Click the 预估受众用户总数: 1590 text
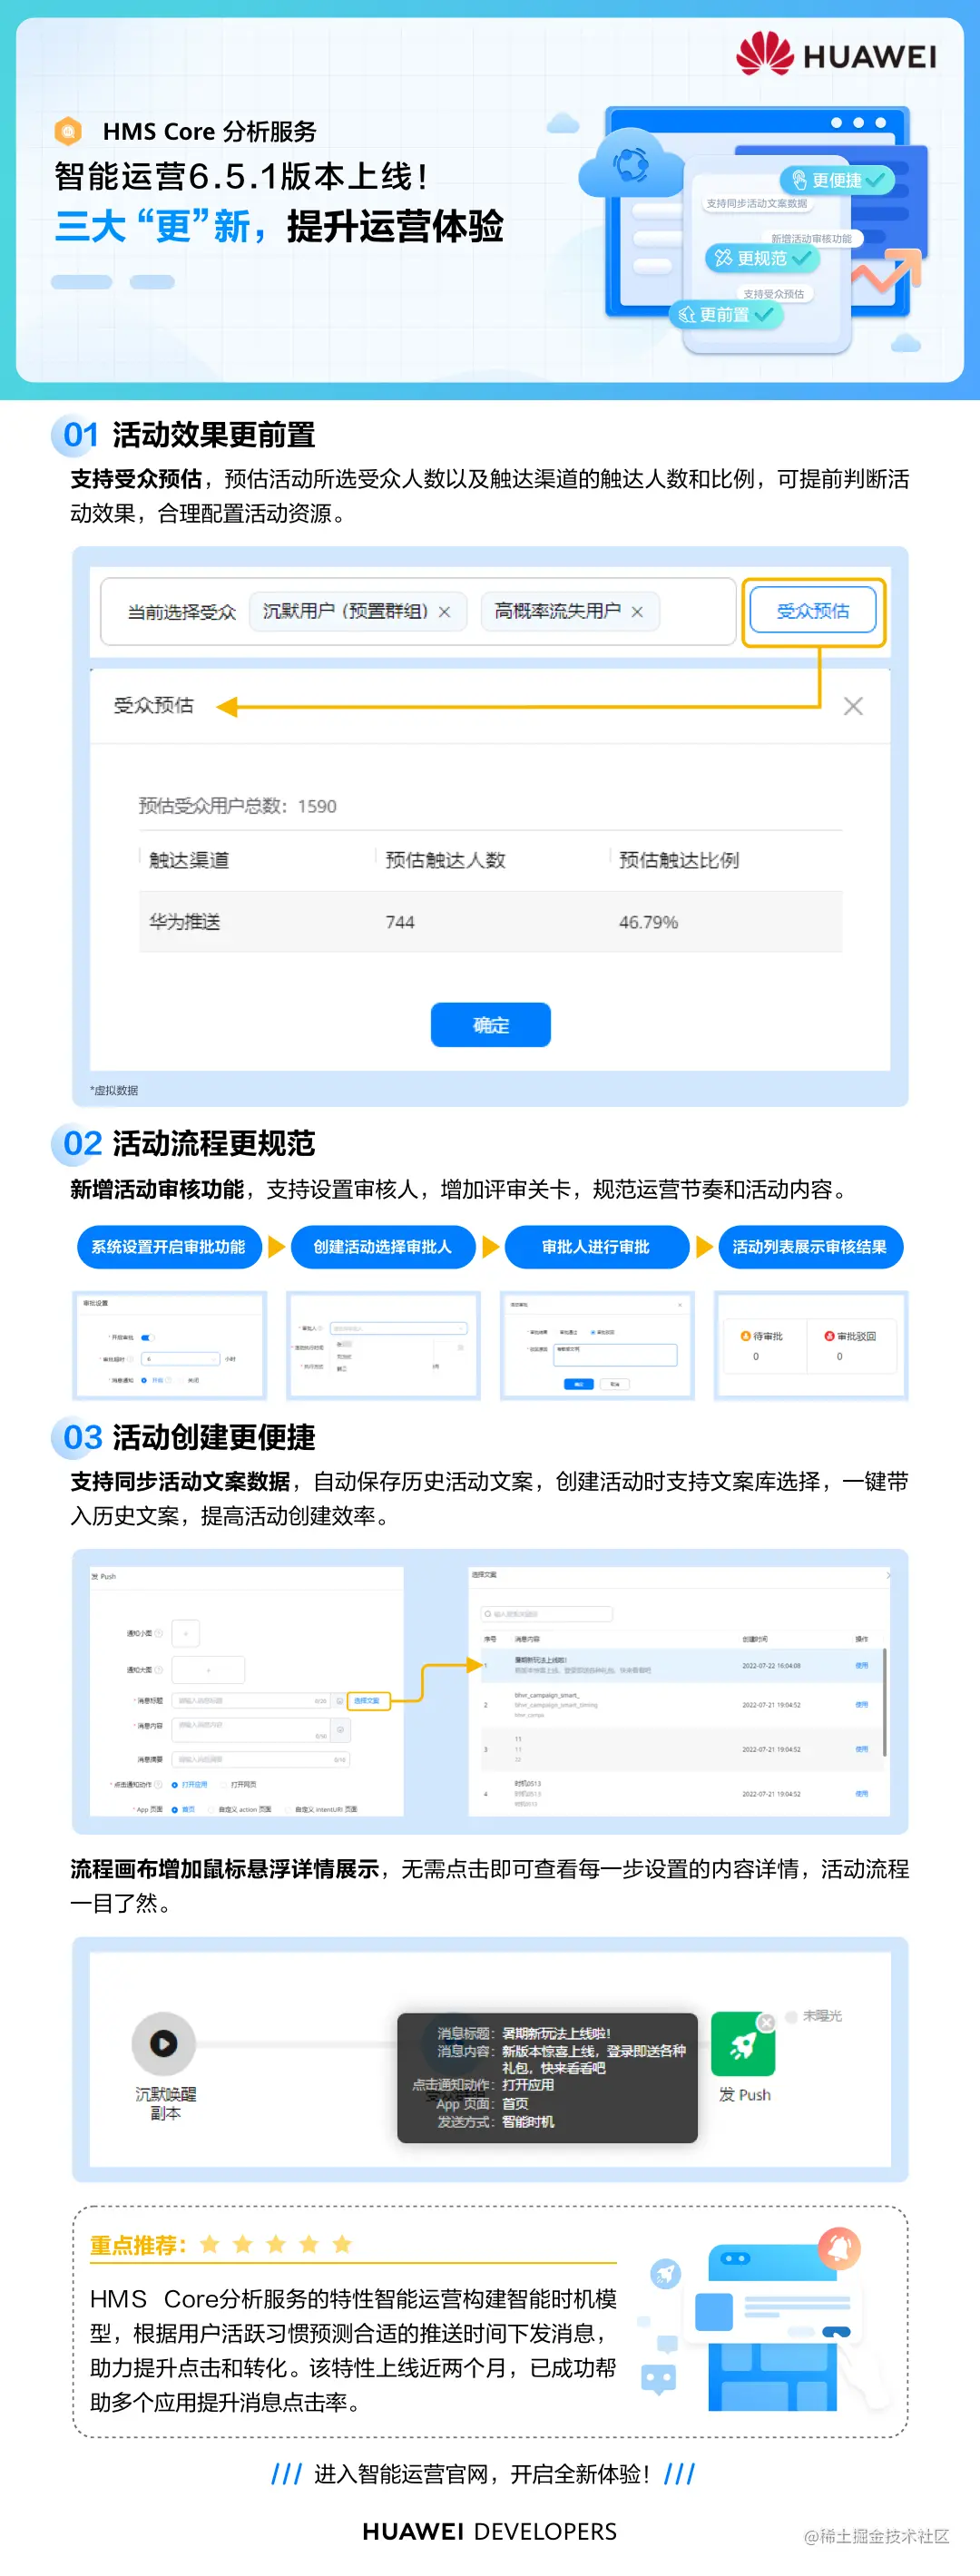This screenshot has height=2576, width=980. coord(237,806)
